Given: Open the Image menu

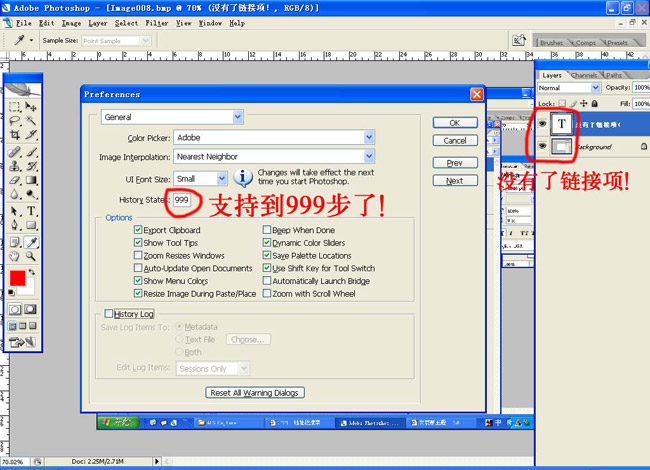Looking at the screenshot, I should tap(71, 23).
